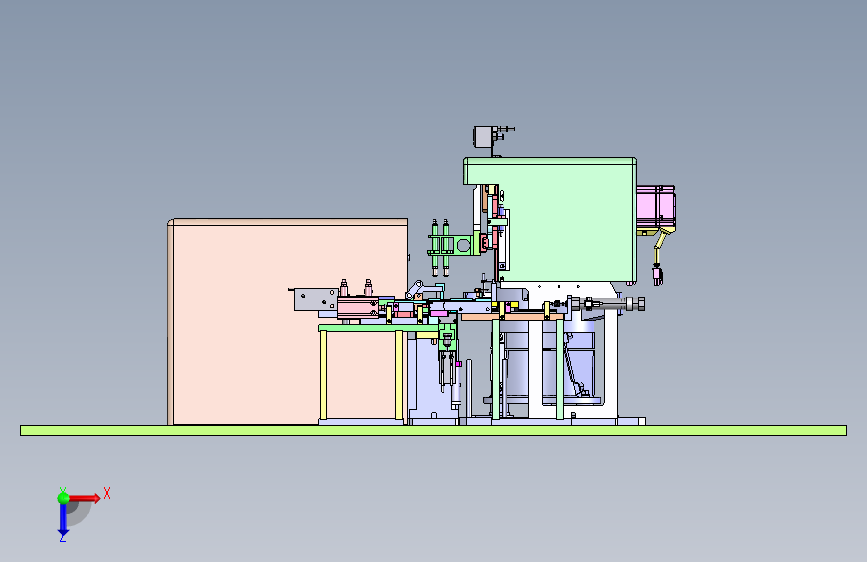This screenshot has width=867, height=562.
Task: Select the grey bracket plate left of the pink cylinder
Action: 315,299
